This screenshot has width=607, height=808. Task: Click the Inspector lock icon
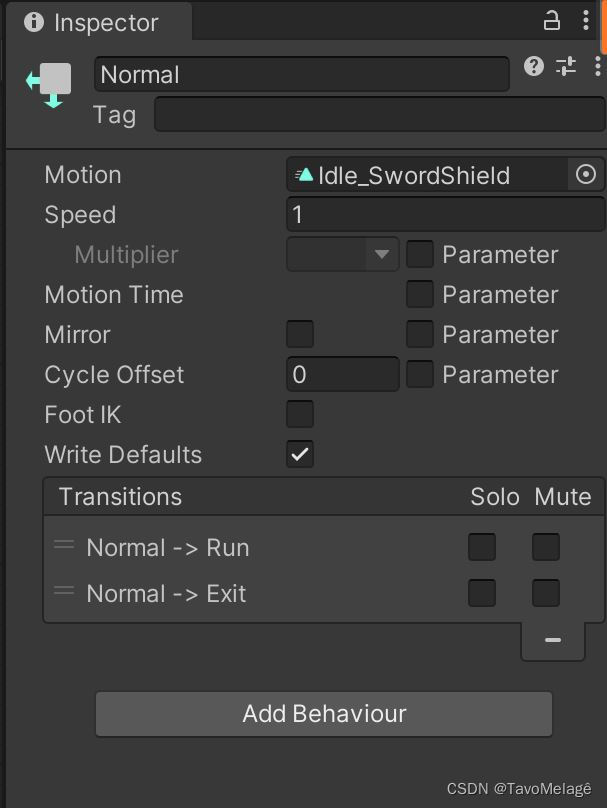(x=552, y=20)
